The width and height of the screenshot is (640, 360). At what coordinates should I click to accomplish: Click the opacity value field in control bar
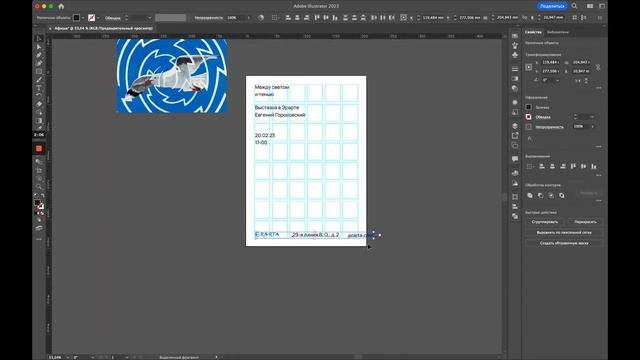click(236, 18)
